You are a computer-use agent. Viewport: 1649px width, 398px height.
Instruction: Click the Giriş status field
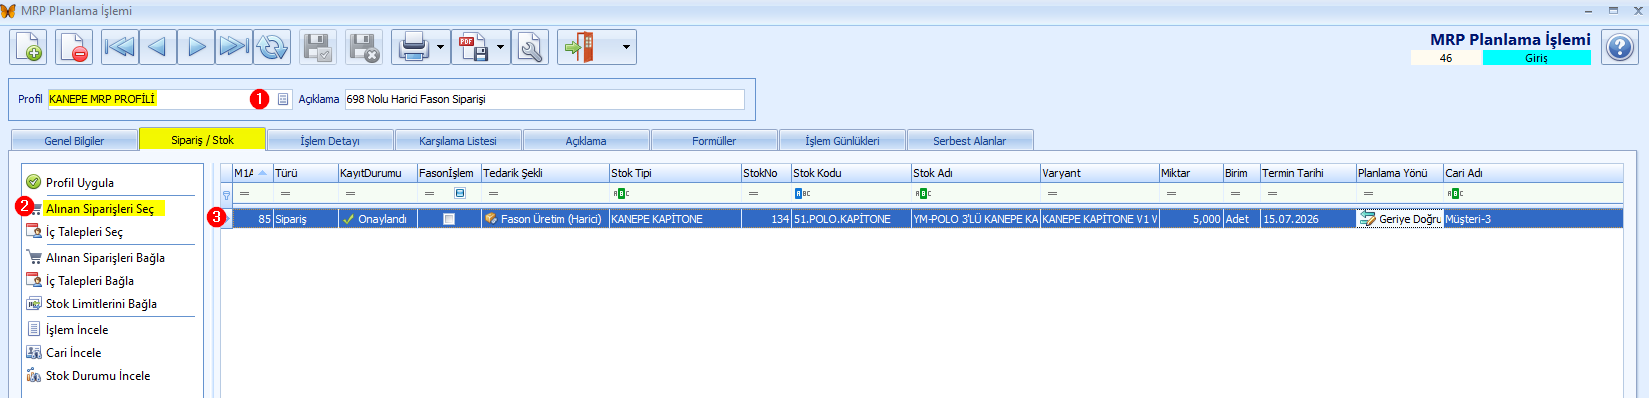click(x=1537, y=58)
